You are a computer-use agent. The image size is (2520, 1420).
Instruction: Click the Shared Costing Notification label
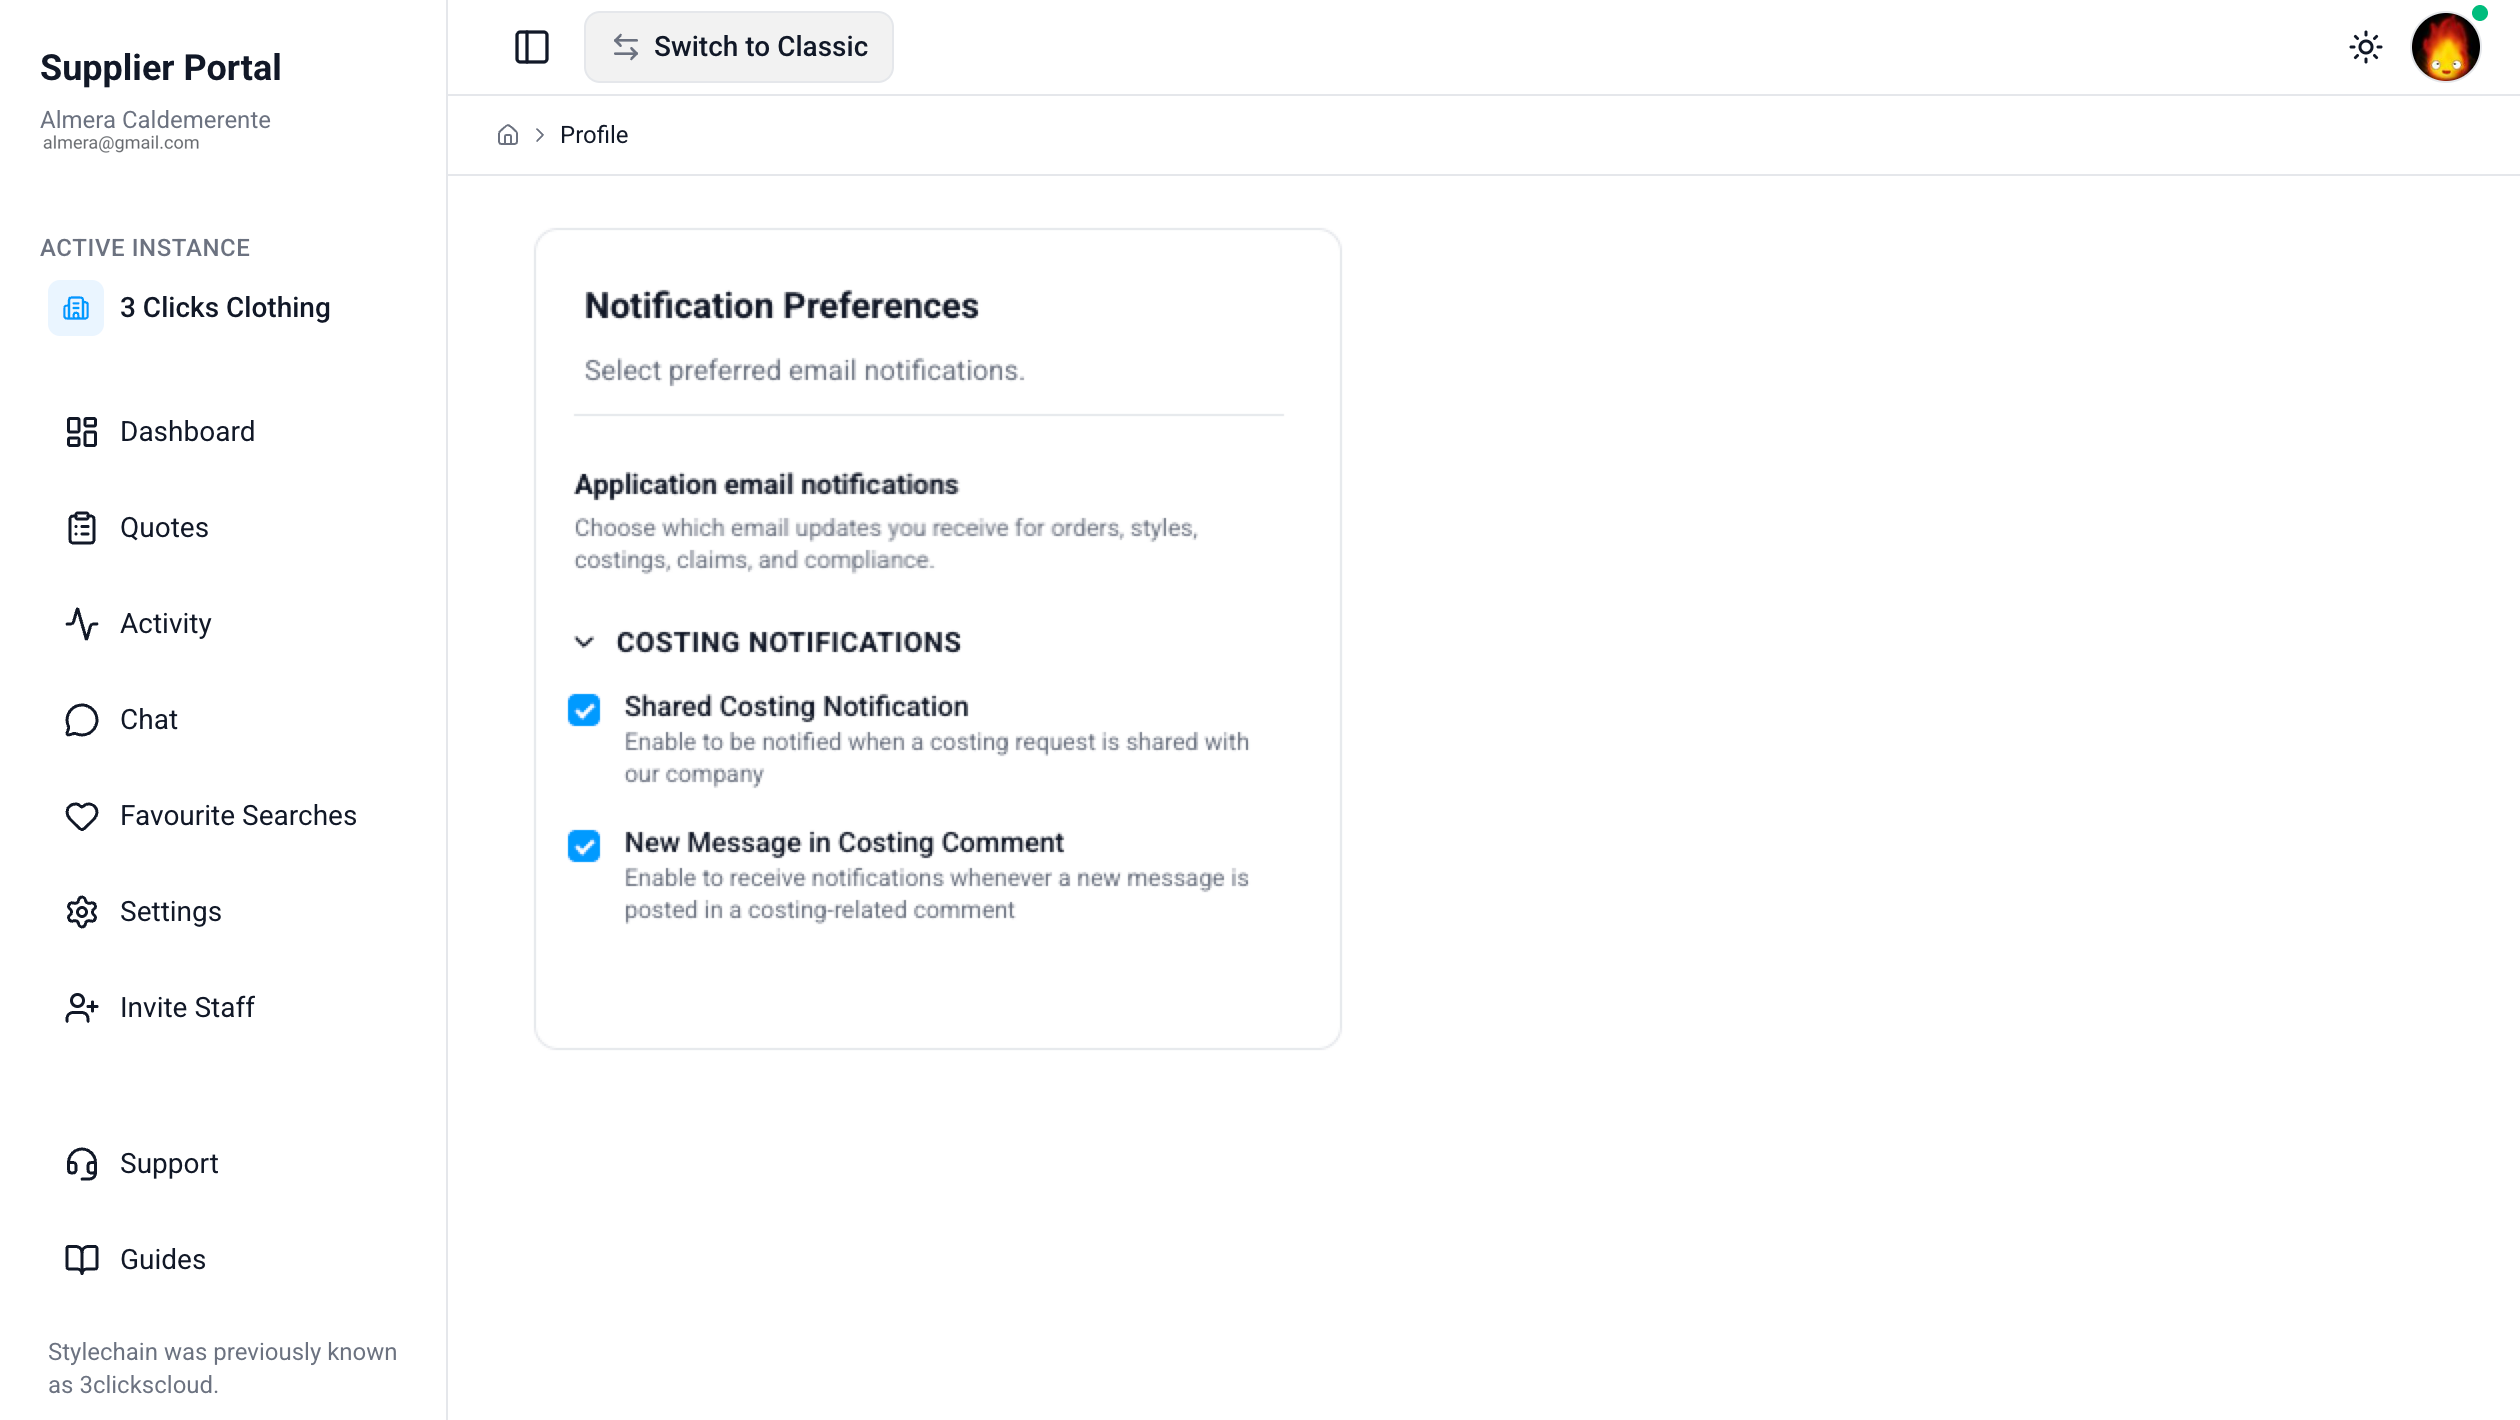797,706
